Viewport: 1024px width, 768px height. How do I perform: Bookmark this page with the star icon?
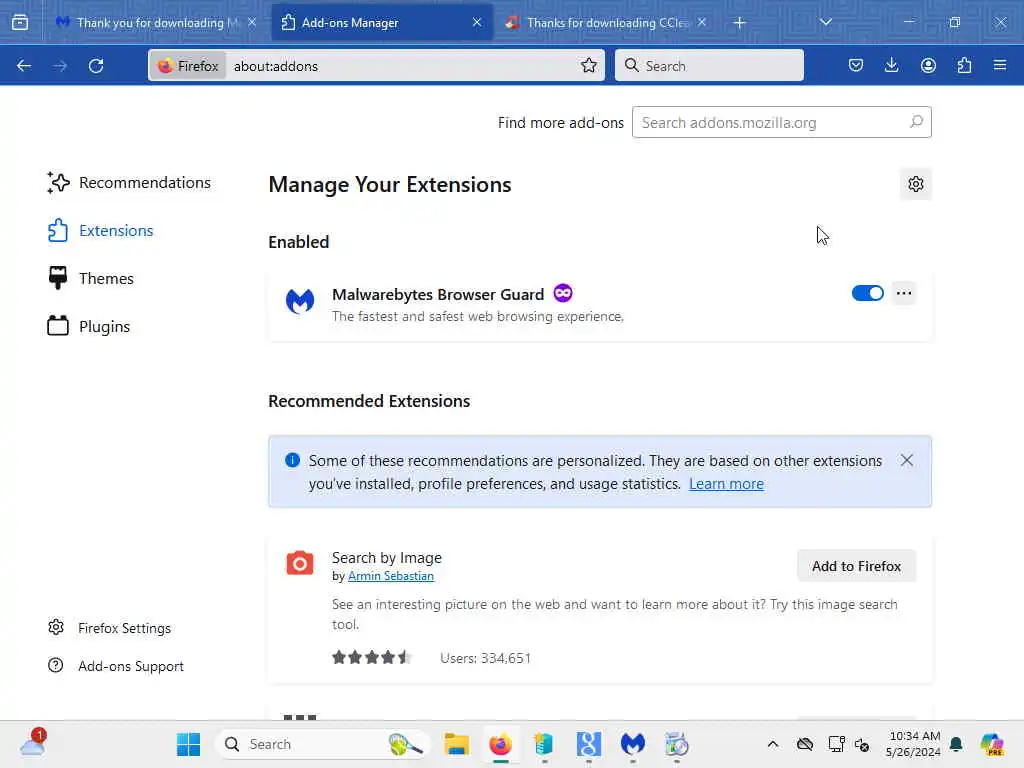click(588, 65)
